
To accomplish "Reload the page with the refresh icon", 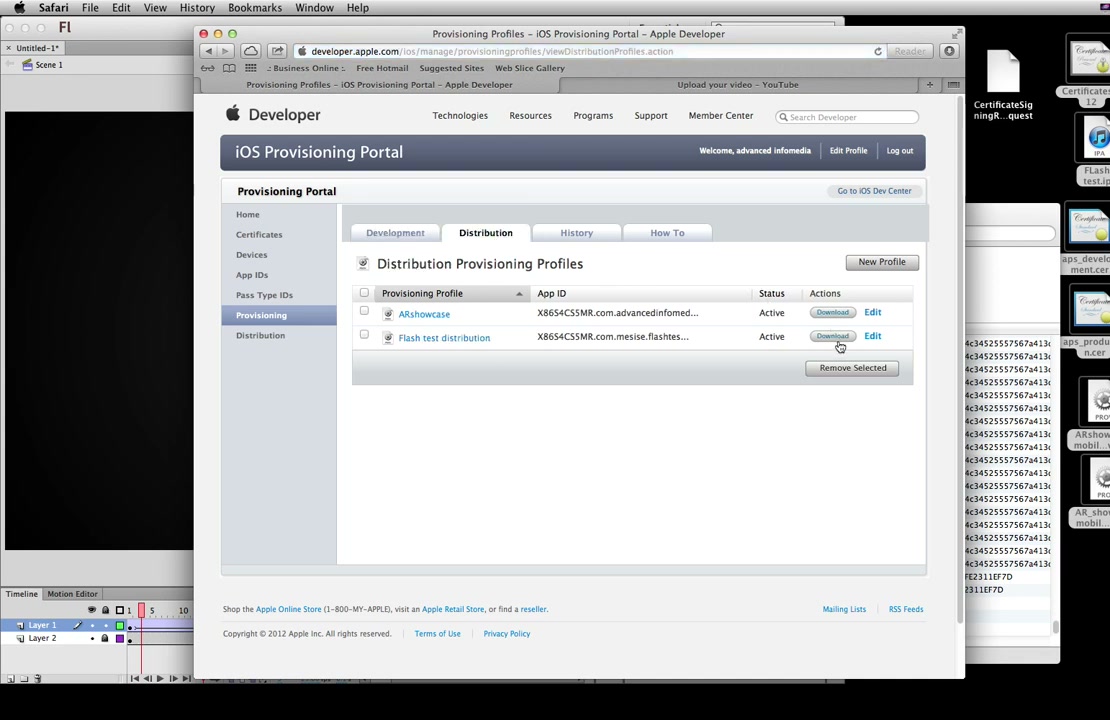I will (x=878, y=51).
